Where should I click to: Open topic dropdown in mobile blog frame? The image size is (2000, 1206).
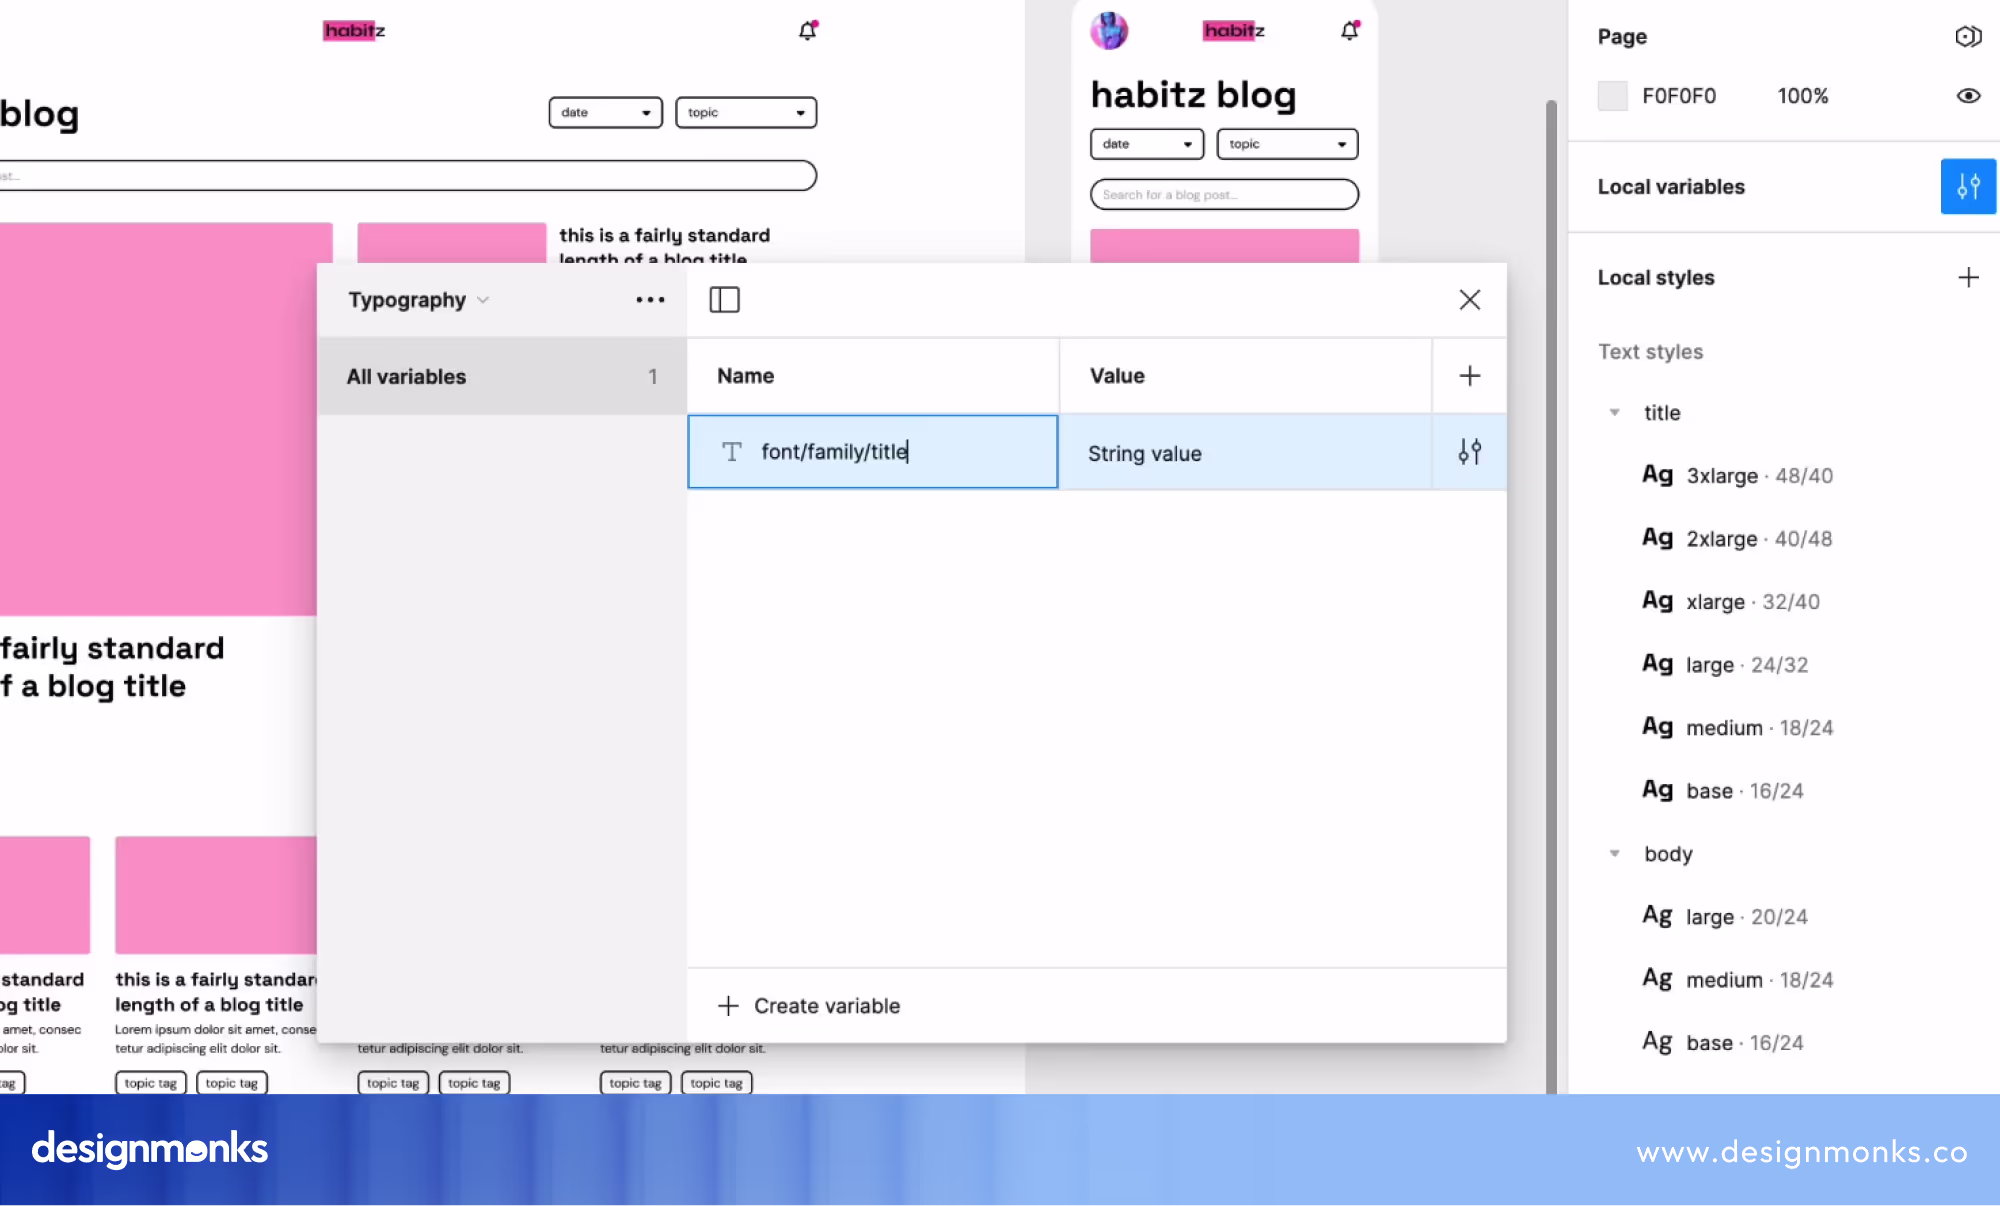point(1287,144)
